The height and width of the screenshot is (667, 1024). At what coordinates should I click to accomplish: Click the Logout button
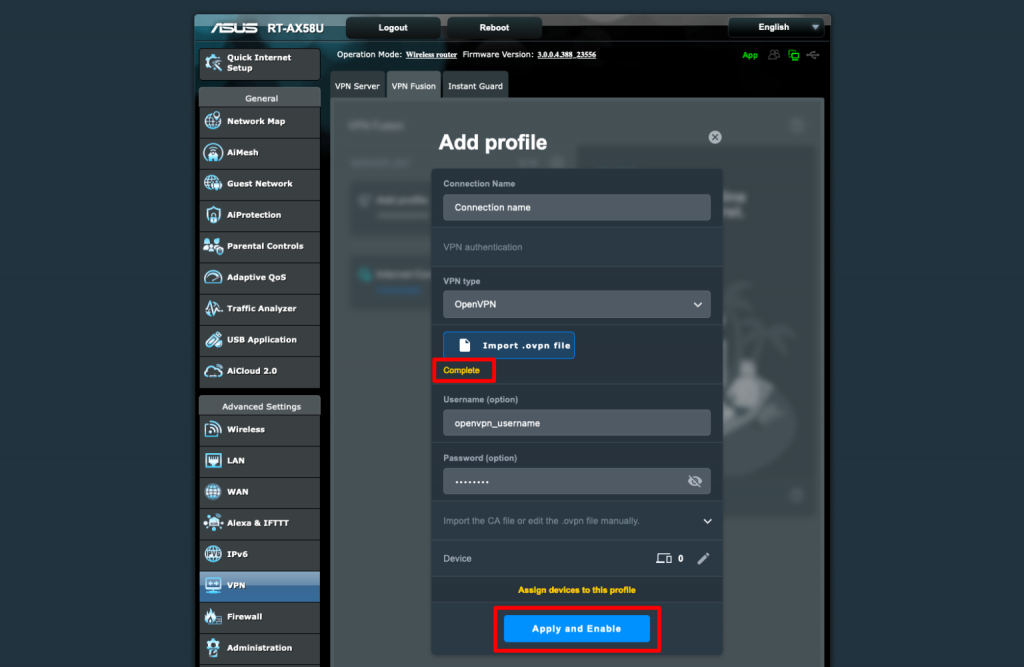(x=393, y=27)
